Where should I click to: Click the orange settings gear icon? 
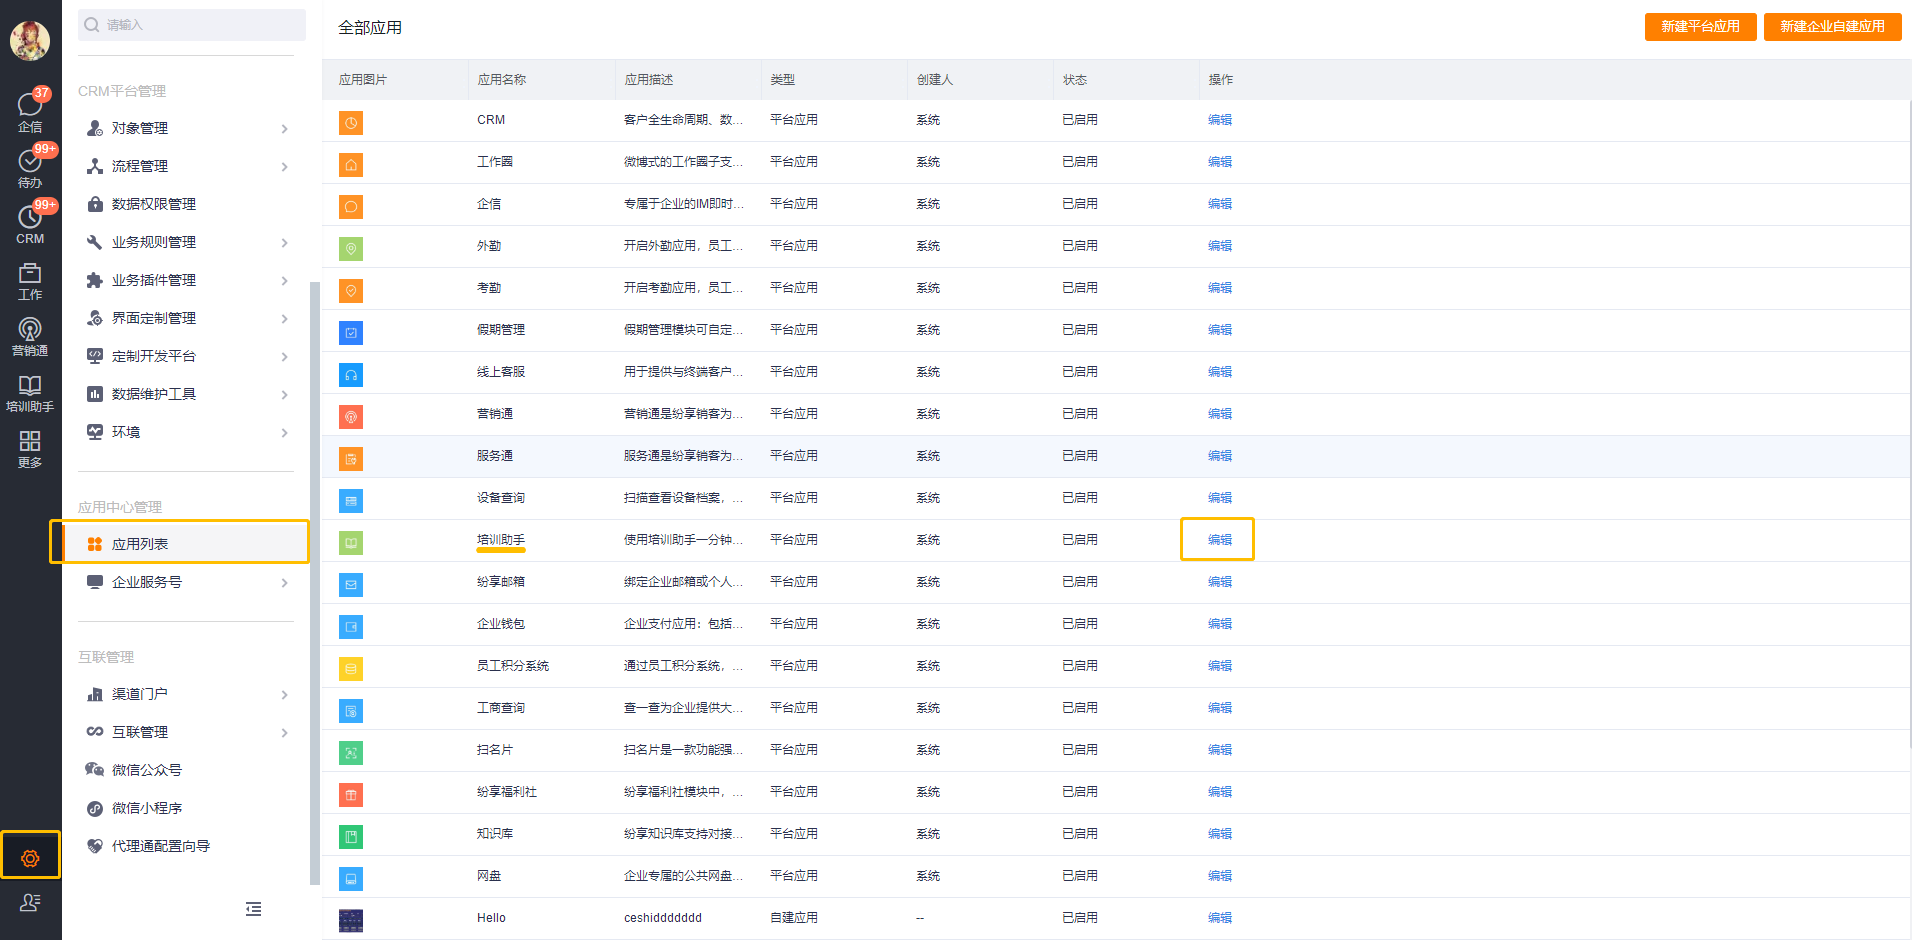click(30, 858)
